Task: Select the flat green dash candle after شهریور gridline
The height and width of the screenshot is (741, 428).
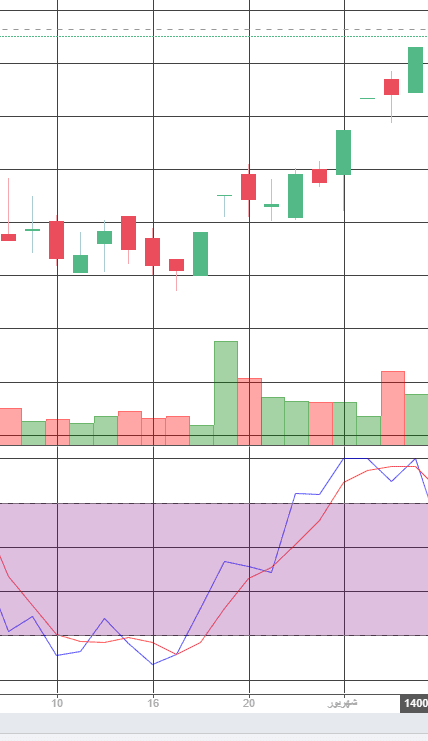Action: pyautogui.click(x=368, y=98)
